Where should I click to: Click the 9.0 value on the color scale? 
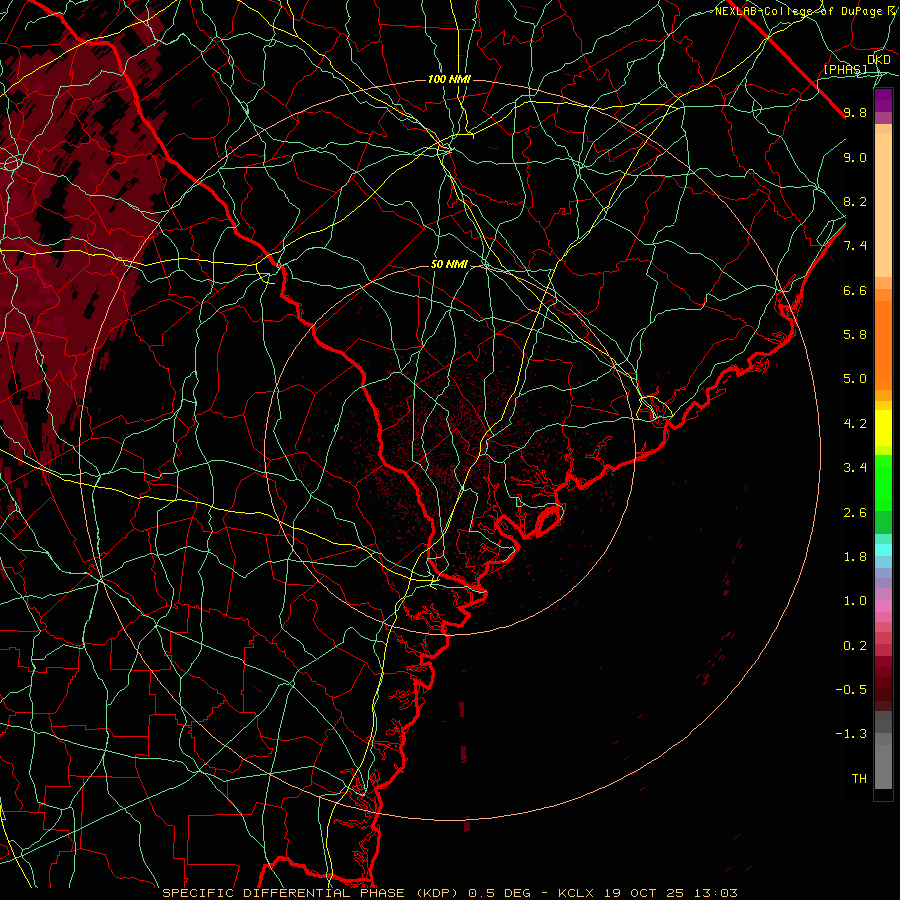coord(855,157)
